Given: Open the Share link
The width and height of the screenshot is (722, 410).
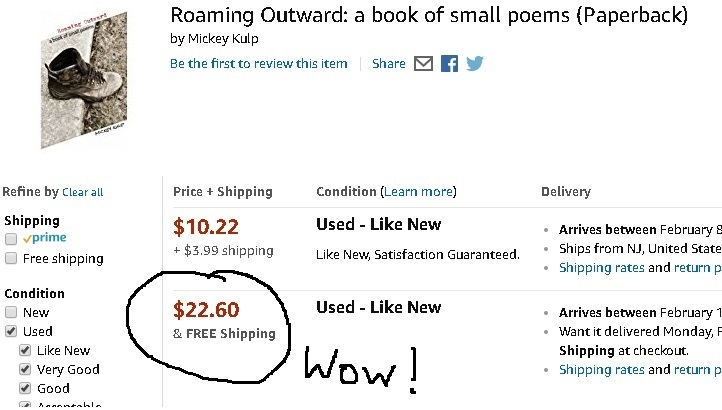Looking at the screenshot, I should [388, 63].
